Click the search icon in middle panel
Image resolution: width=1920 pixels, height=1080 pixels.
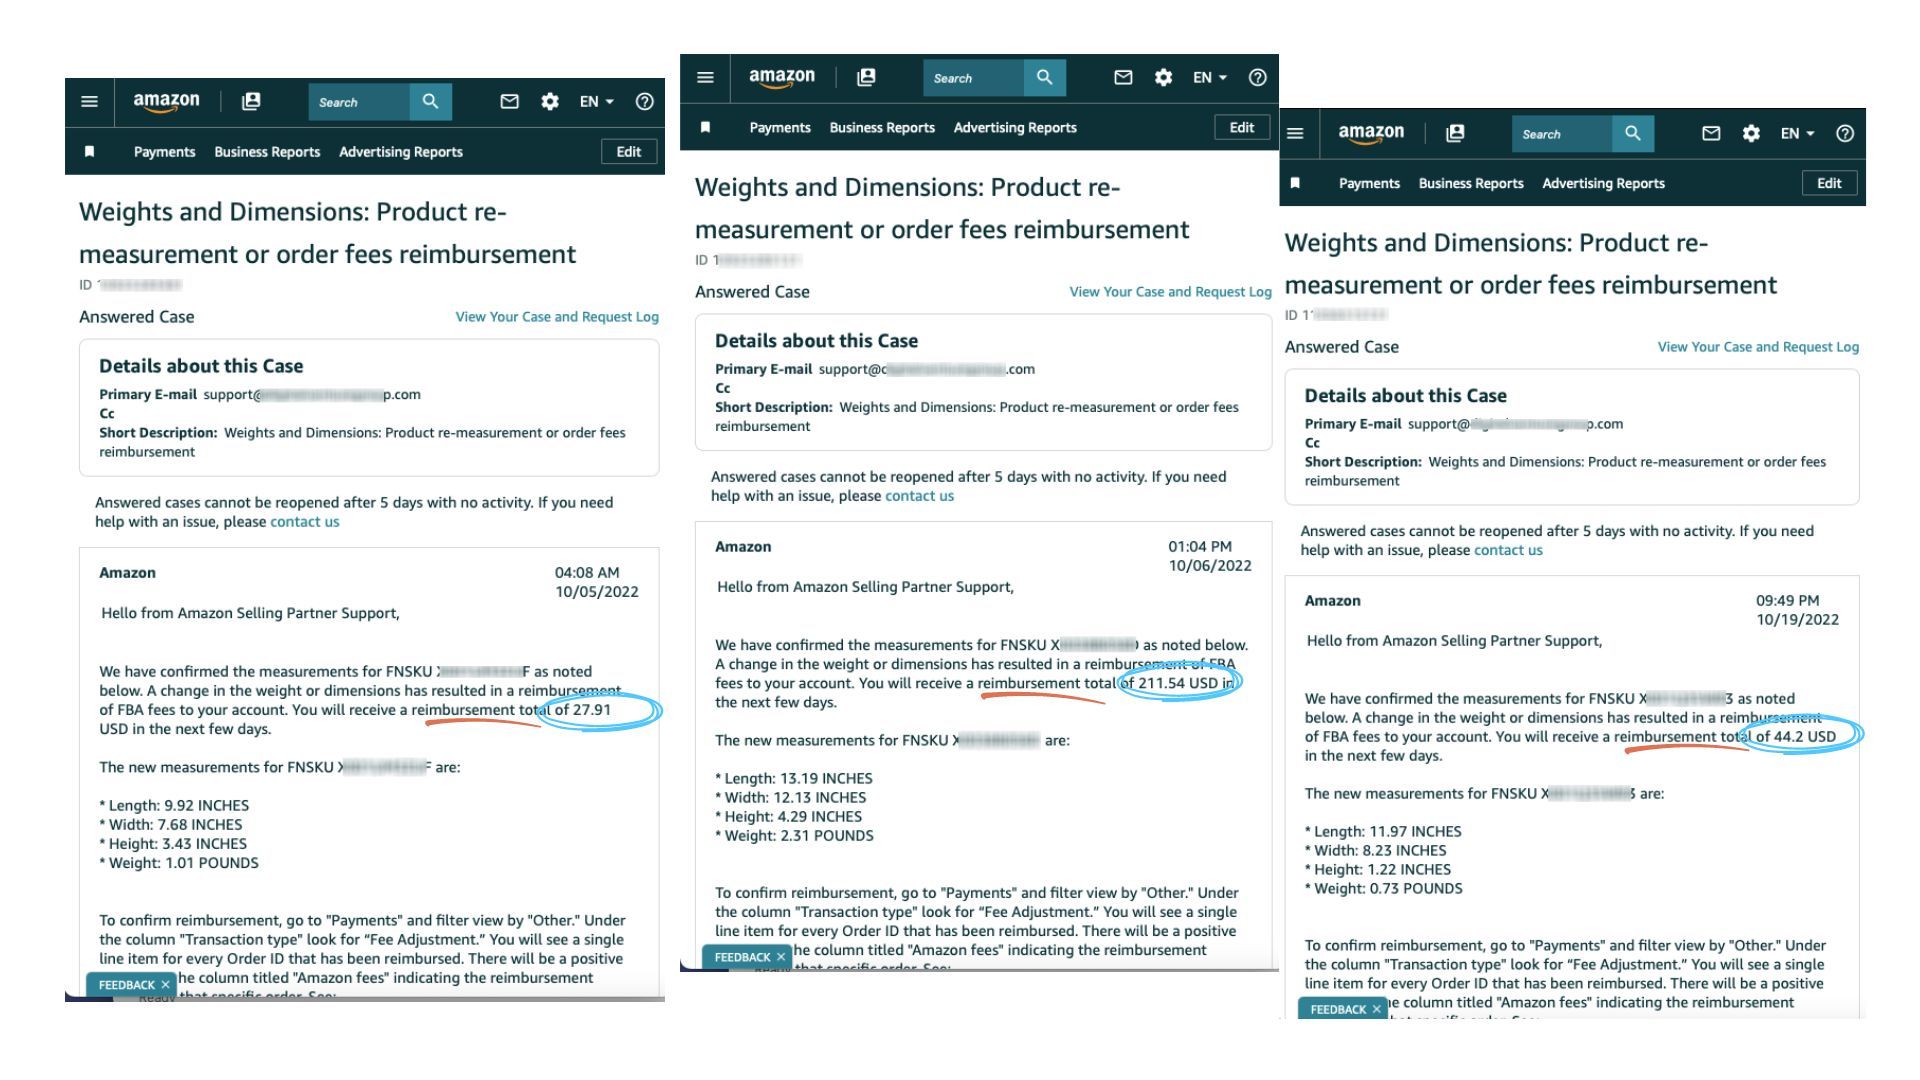click(x=1046, y=78)
